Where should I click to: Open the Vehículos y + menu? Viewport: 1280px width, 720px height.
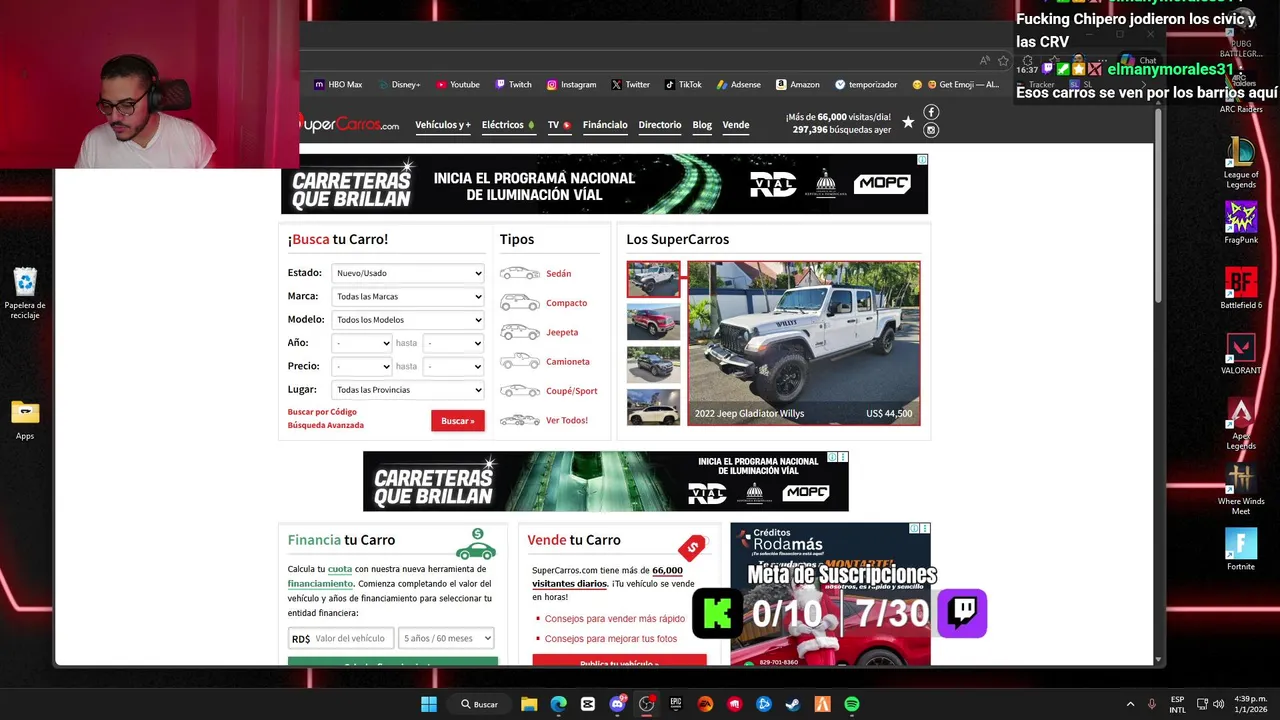click(443, 125)
